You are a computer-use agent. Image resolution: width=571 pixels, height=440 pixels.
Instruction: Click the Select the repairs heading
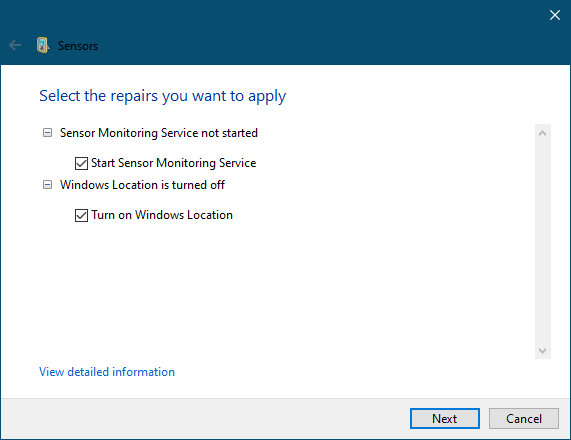pos(162,96)
